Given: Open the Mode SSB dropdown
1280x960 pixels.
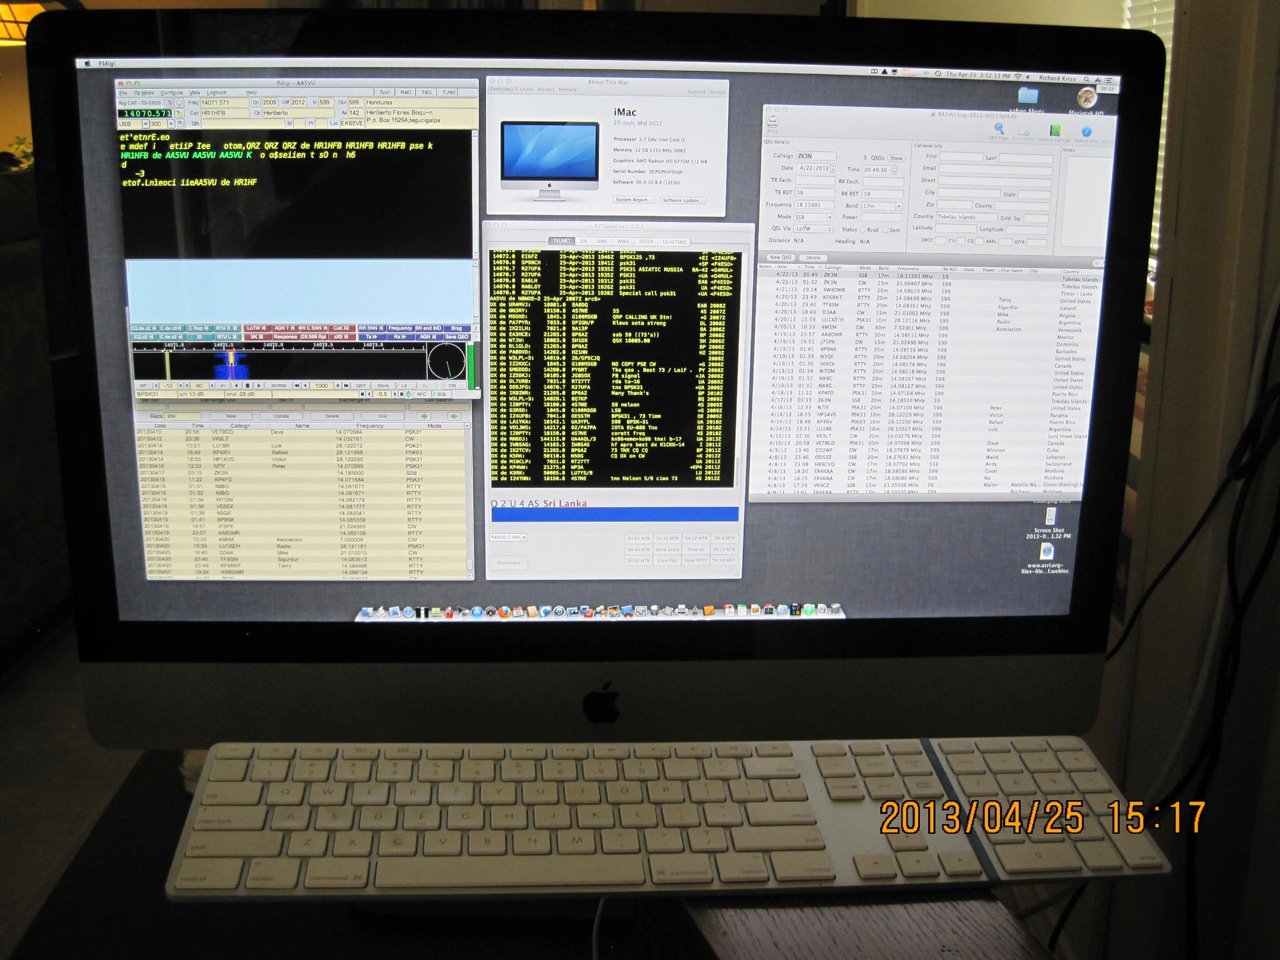Looking at the screenshot, I should (814, 217).
